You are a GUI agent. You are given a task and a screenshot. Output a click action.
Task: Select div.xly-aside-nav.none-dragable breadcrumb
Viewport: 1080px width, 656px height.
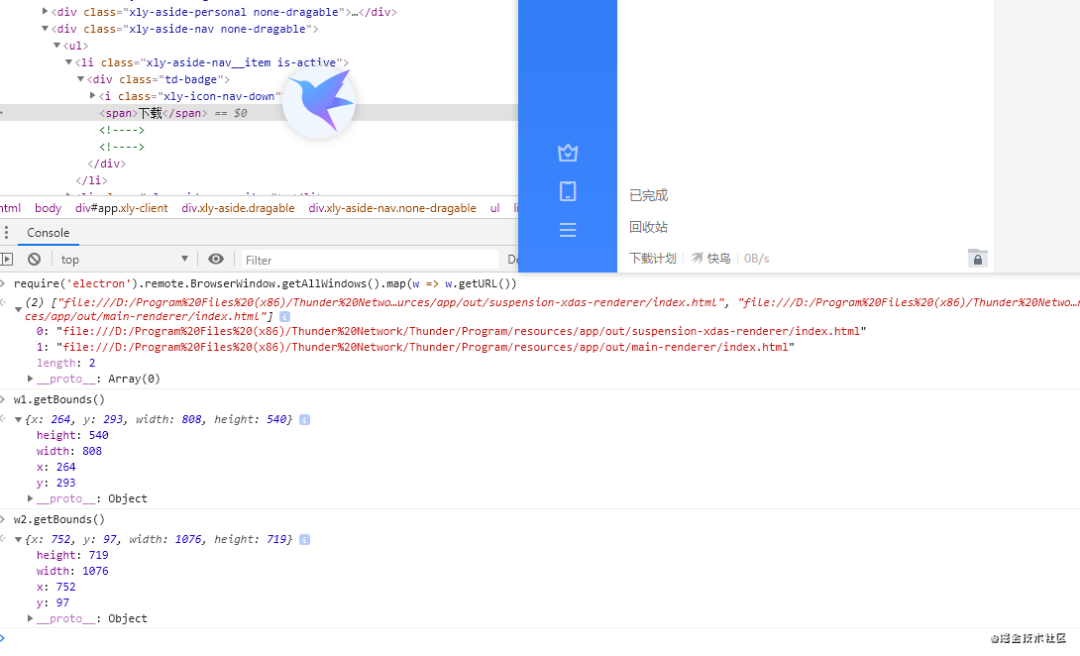(392, 207)
